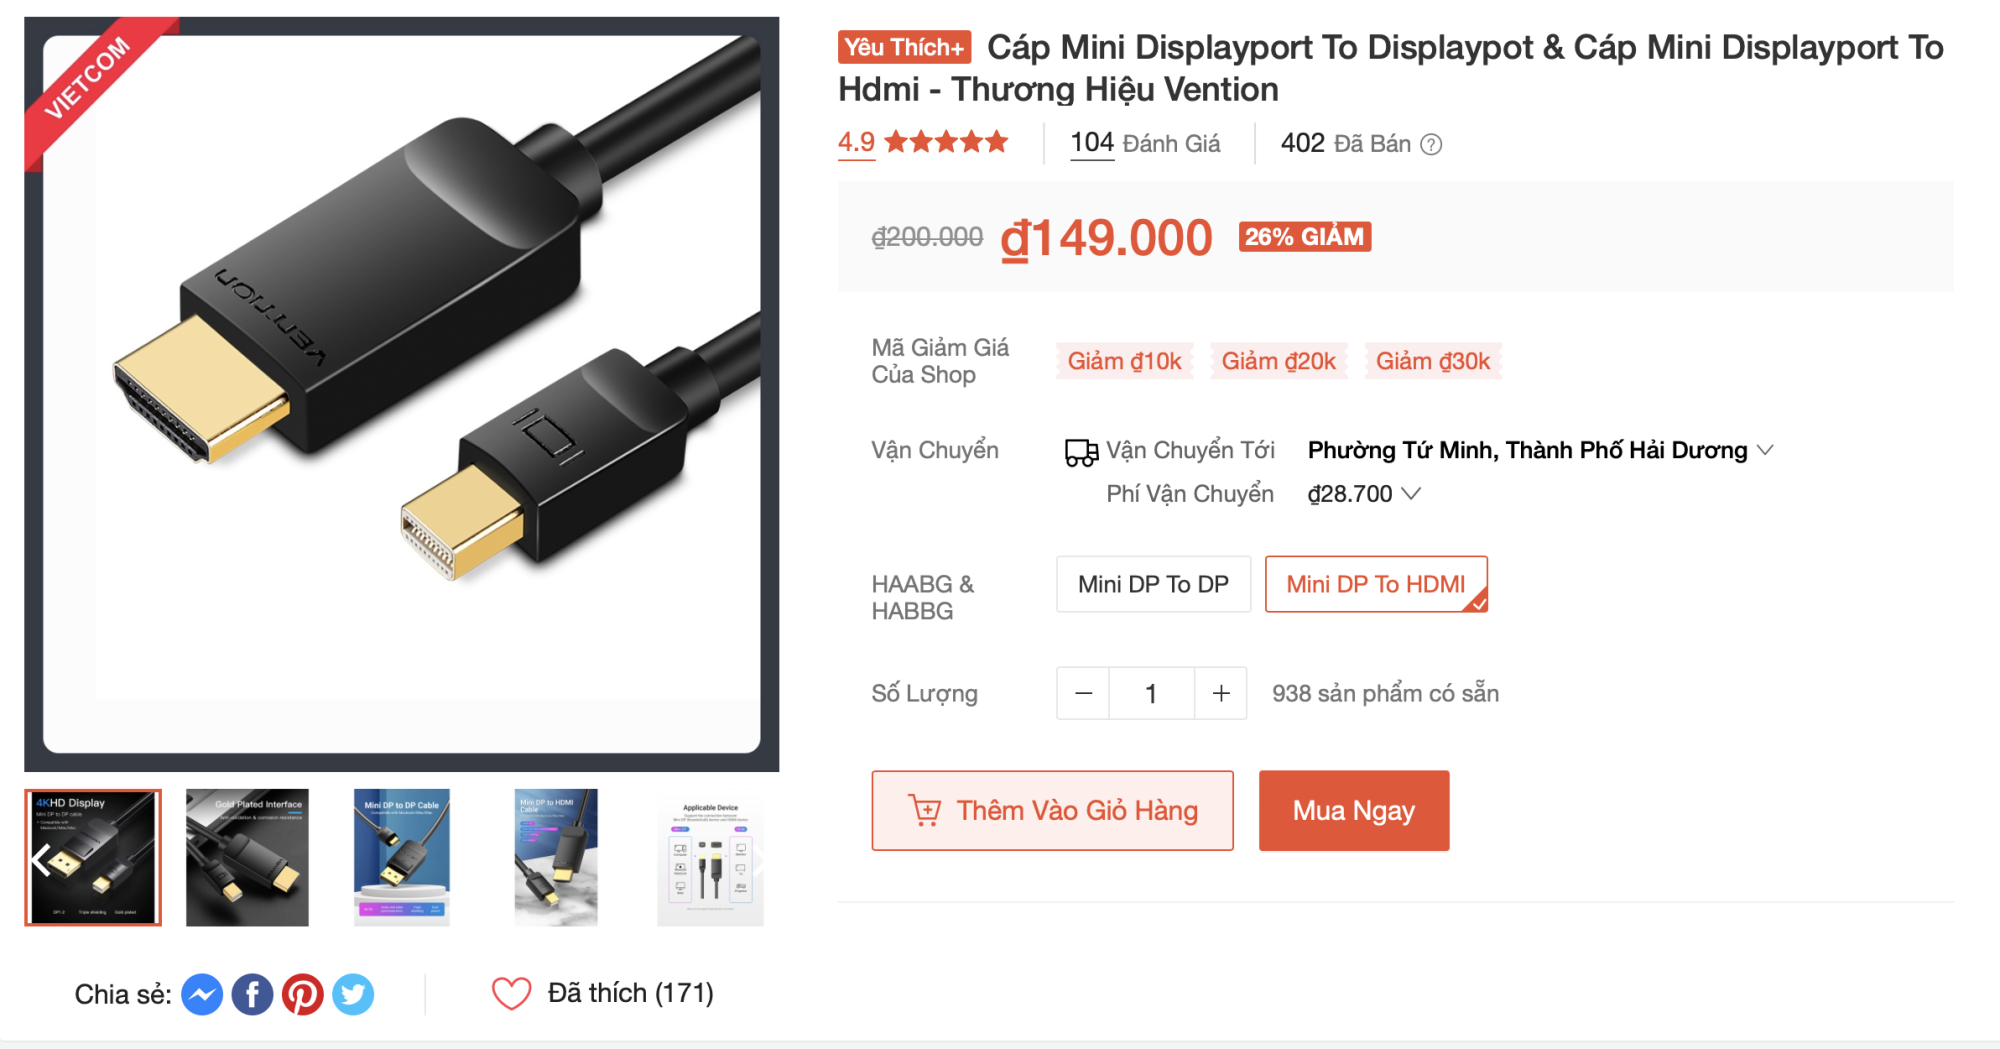Select the Mini DP To HDMI variant
The width and height of the screenshot is (2000, 1049).
[x=1376, y=584]
